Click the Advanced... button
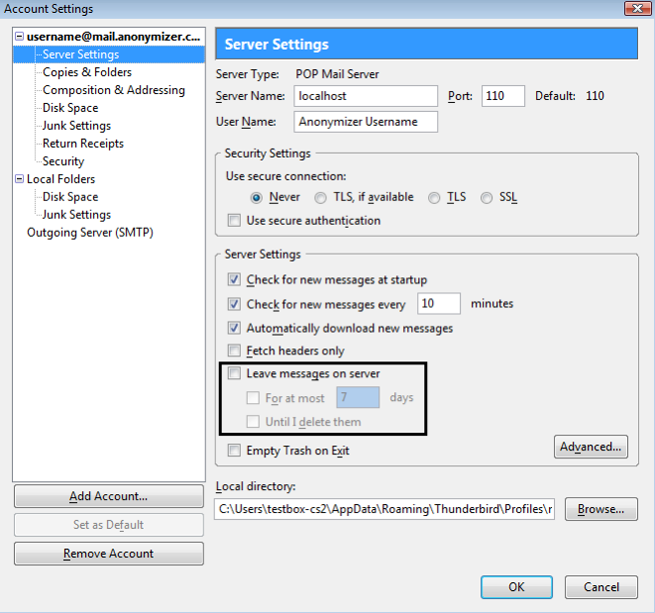The width and height of the screenshot is (655, 613). [591, 447]
